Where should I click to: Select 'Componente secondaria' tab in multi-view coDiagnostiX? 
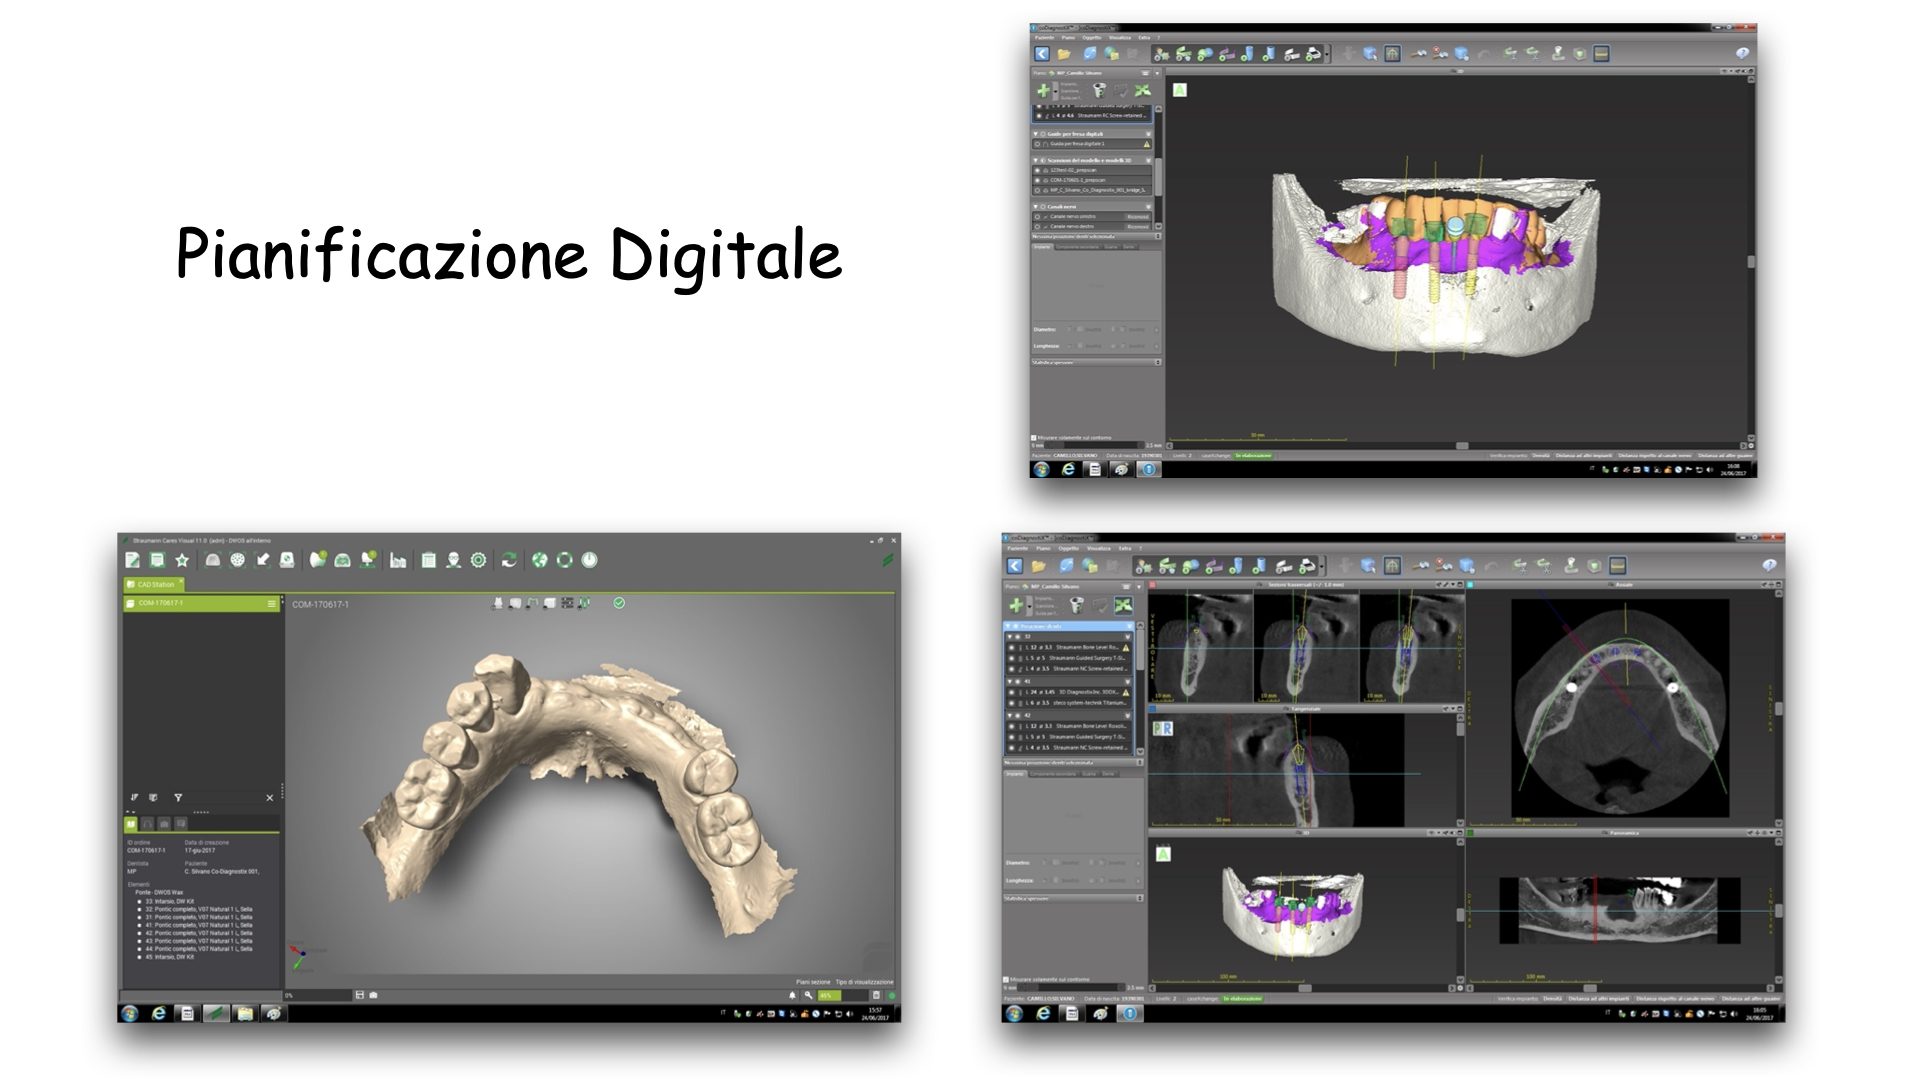tap(1051, 773)
